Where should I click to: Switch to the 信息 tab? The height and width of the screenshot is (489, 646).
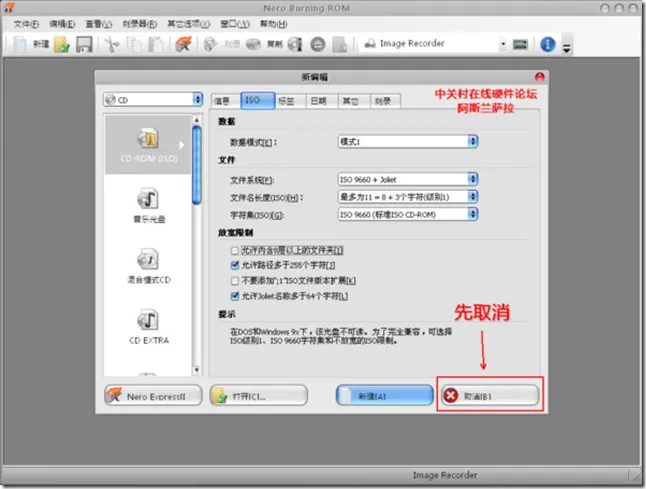coord(226,101)
